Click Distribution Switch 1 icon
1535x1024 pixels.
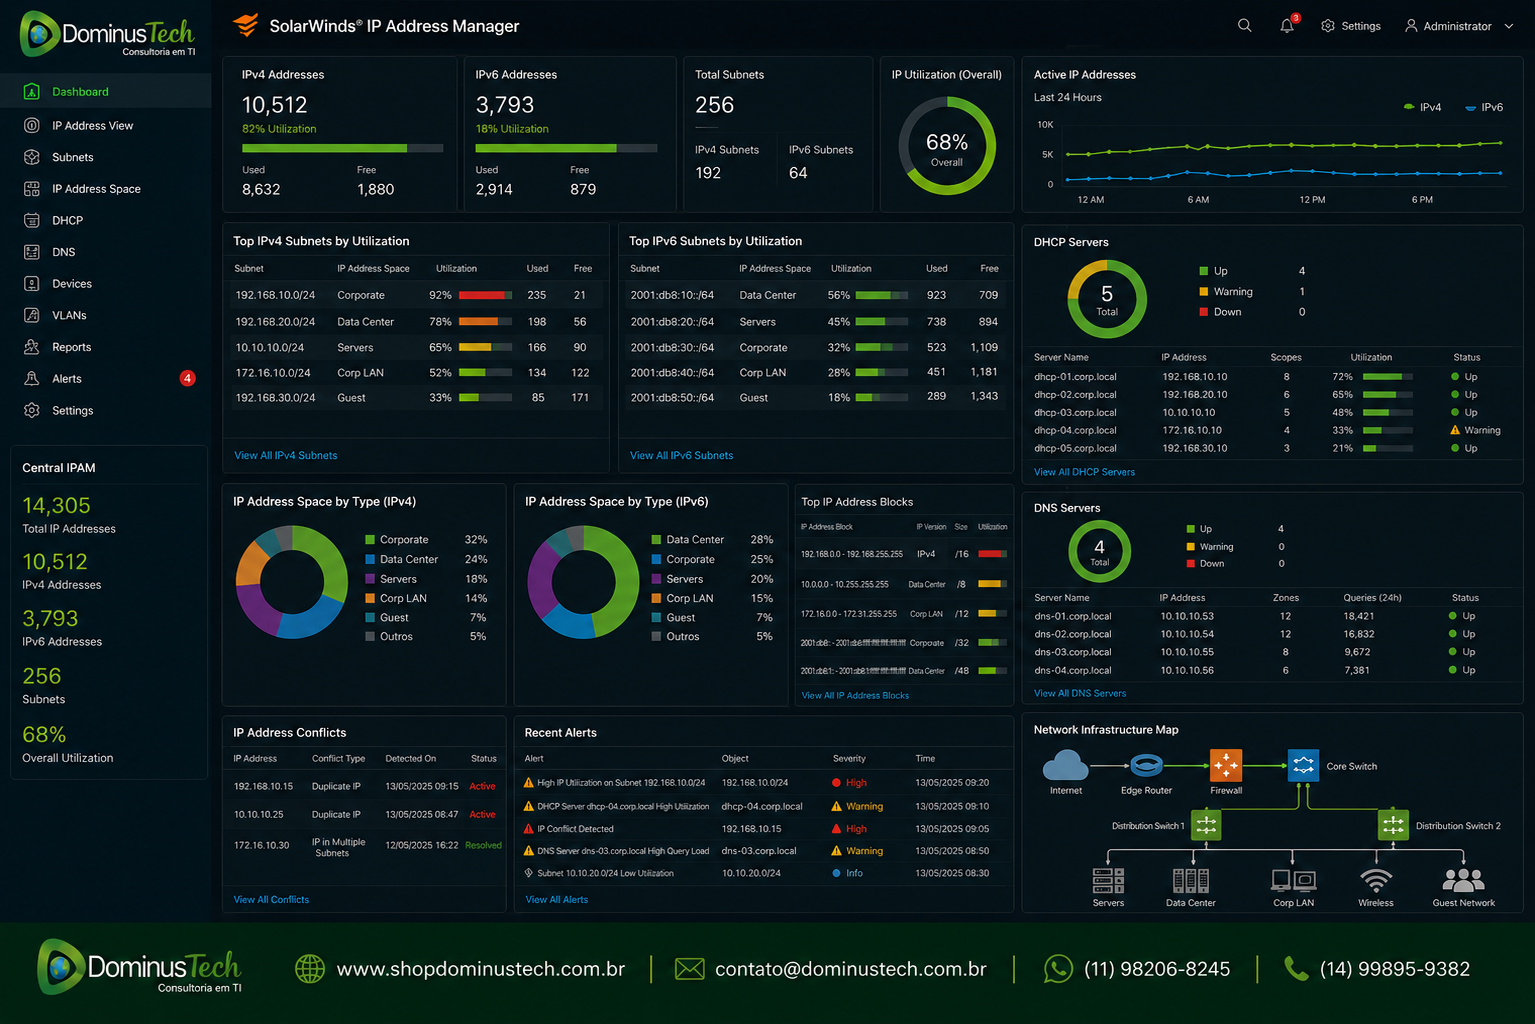coord(1206,825)
